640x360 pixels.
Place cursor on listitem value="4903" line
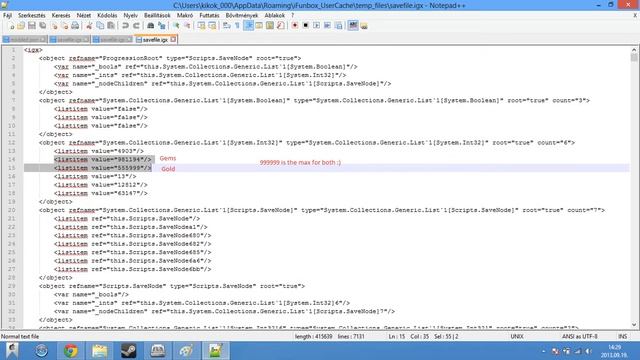click(x=99, y=151)
